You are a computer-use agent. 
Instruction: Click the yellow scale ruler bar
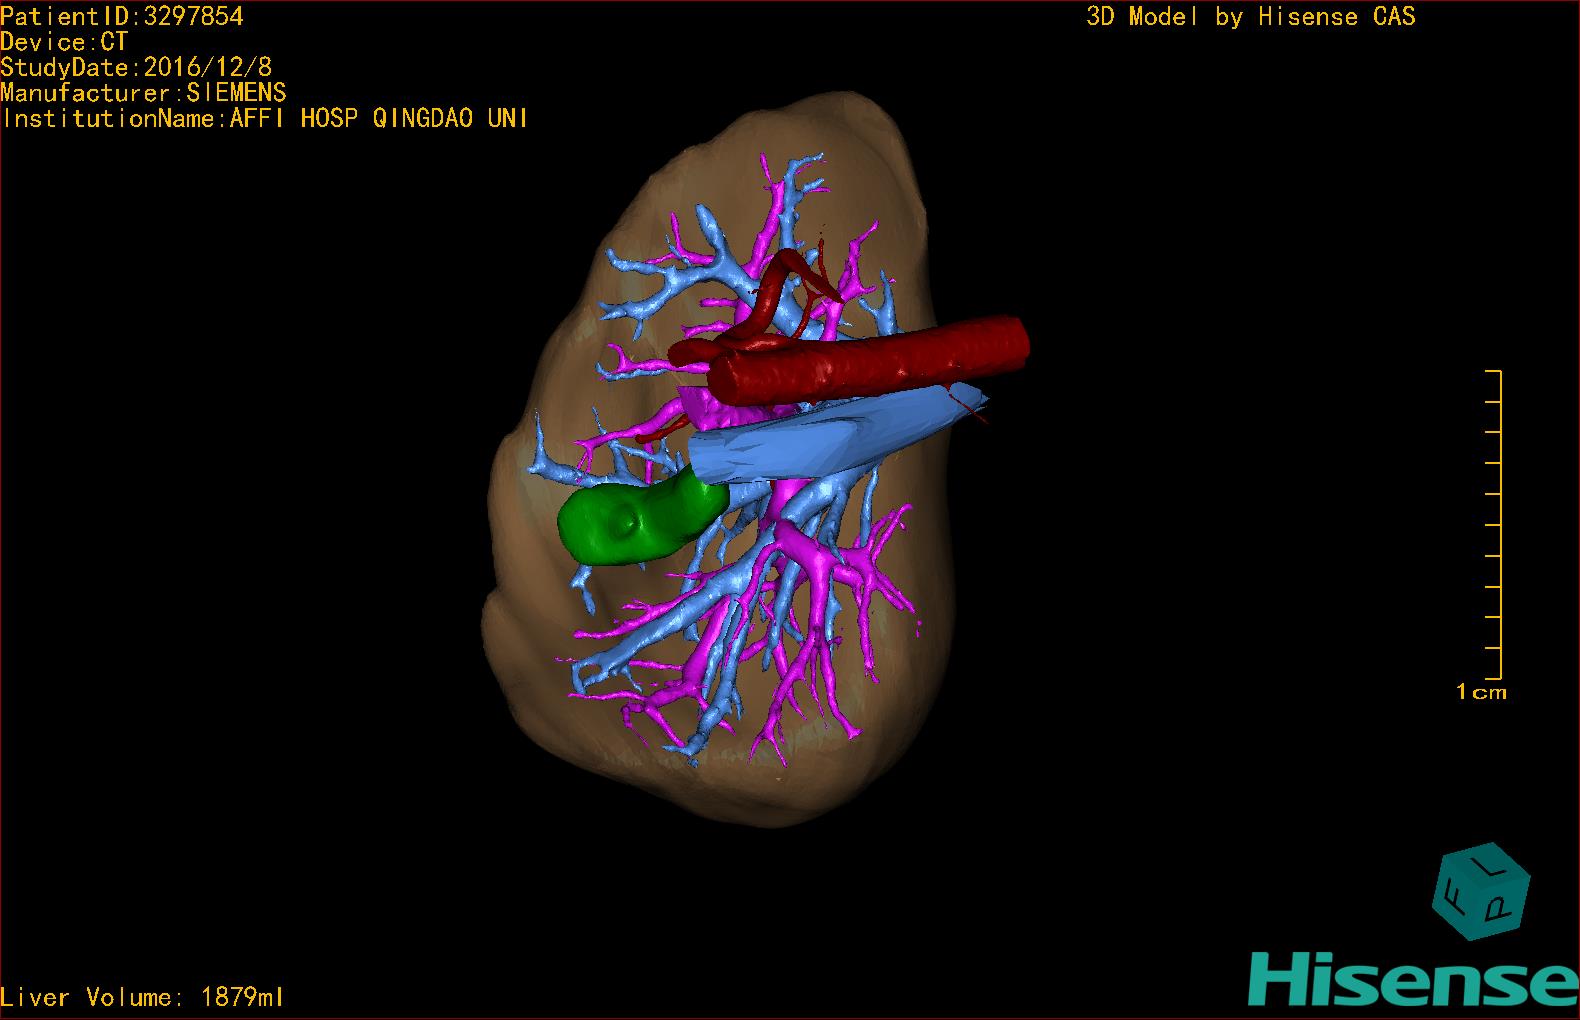(x=1494, y=525)
